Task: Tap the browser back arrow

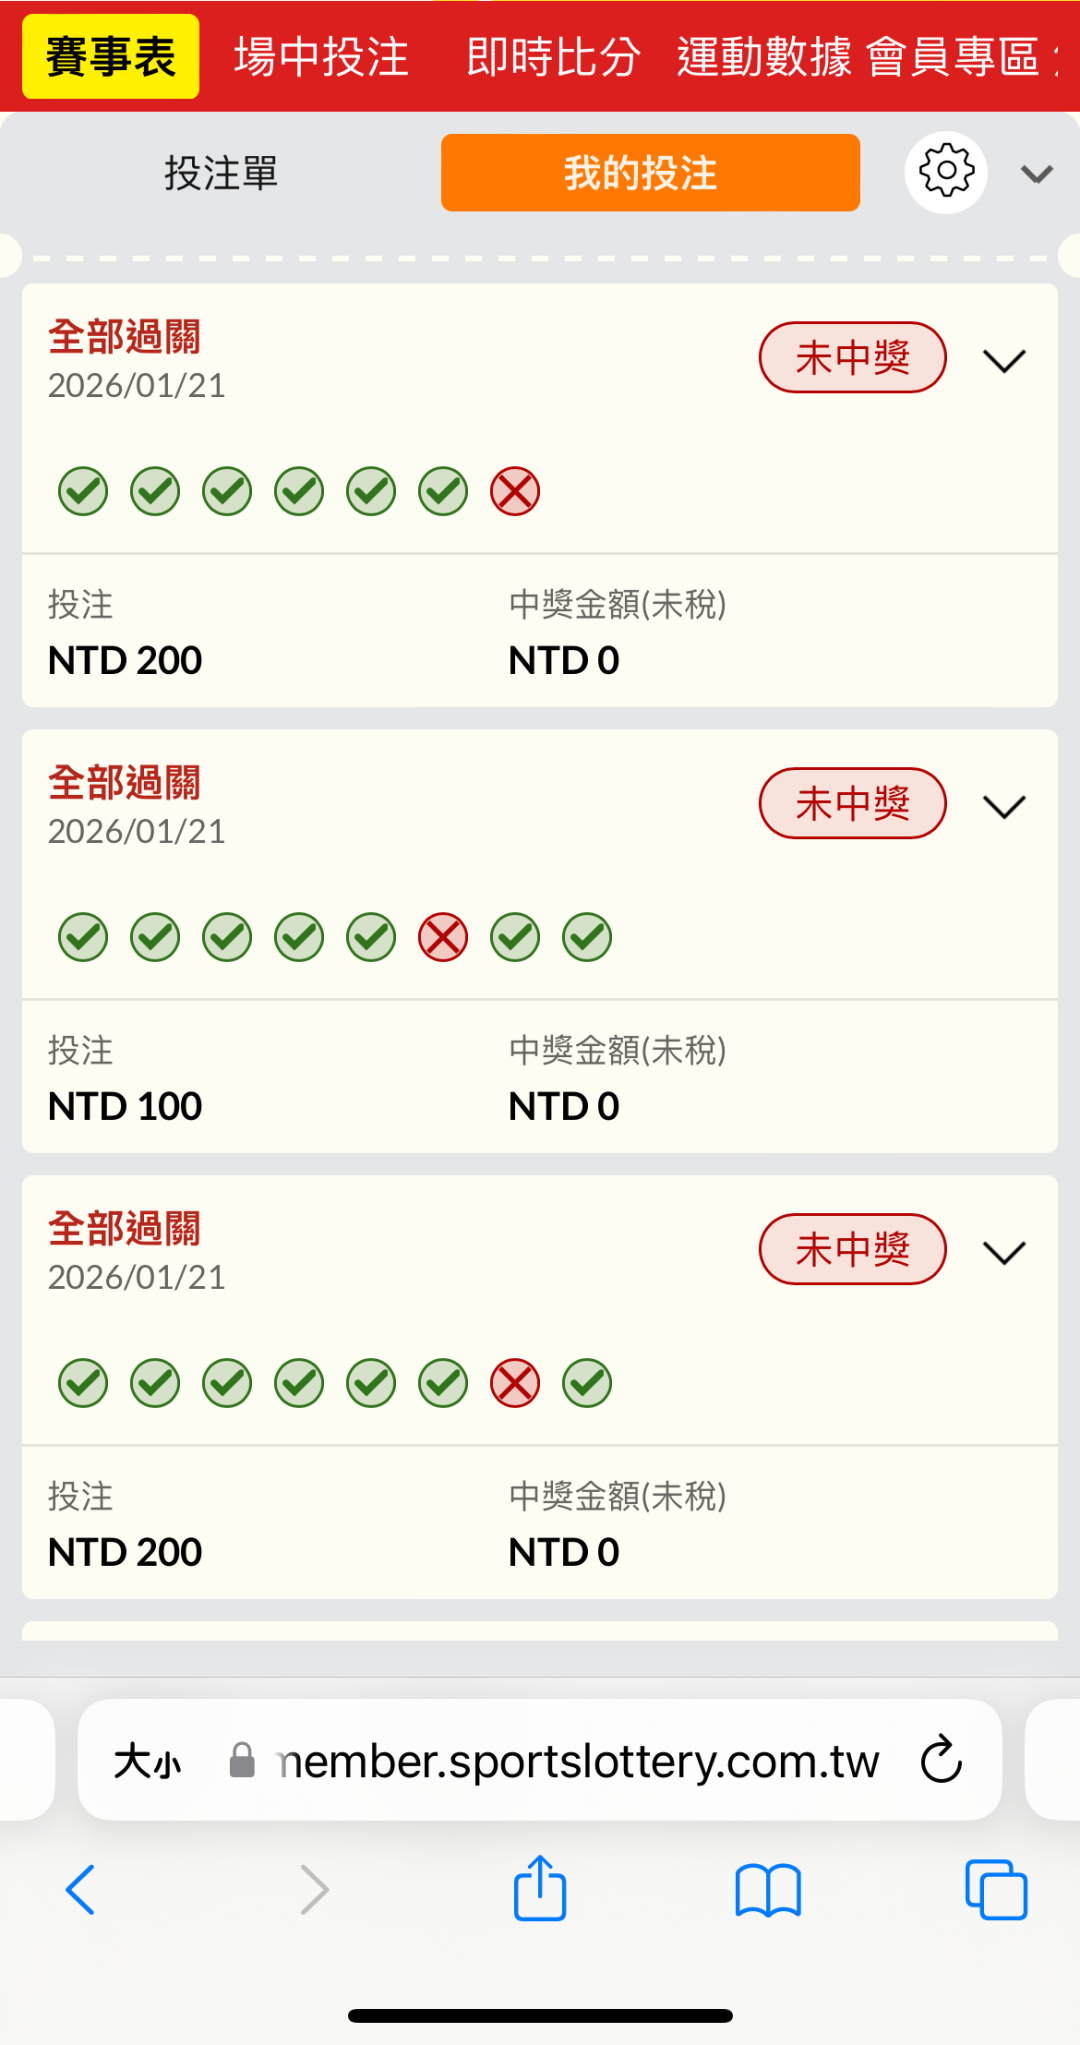Action: point(80,1890)
